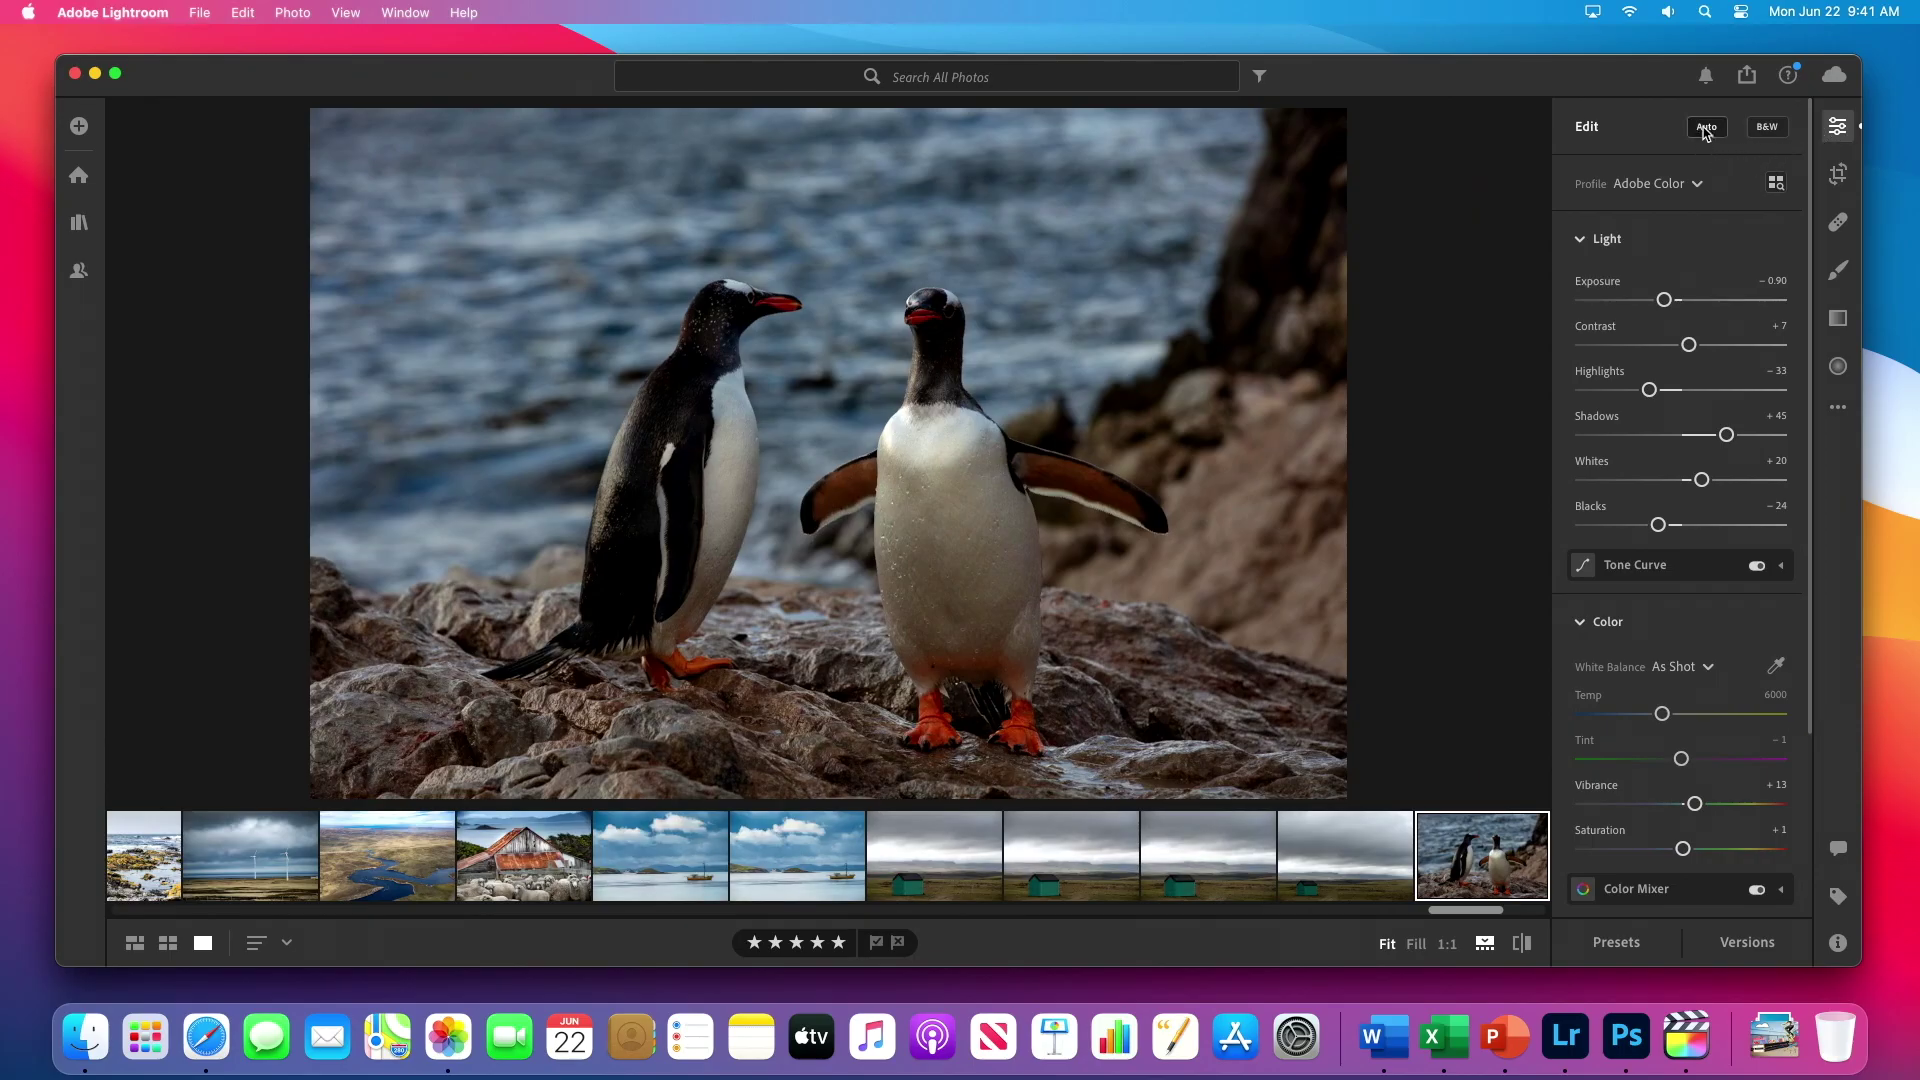Open the Versions panel
The height and width of the screenshot is (1080, 1920).
[1746, 941]
